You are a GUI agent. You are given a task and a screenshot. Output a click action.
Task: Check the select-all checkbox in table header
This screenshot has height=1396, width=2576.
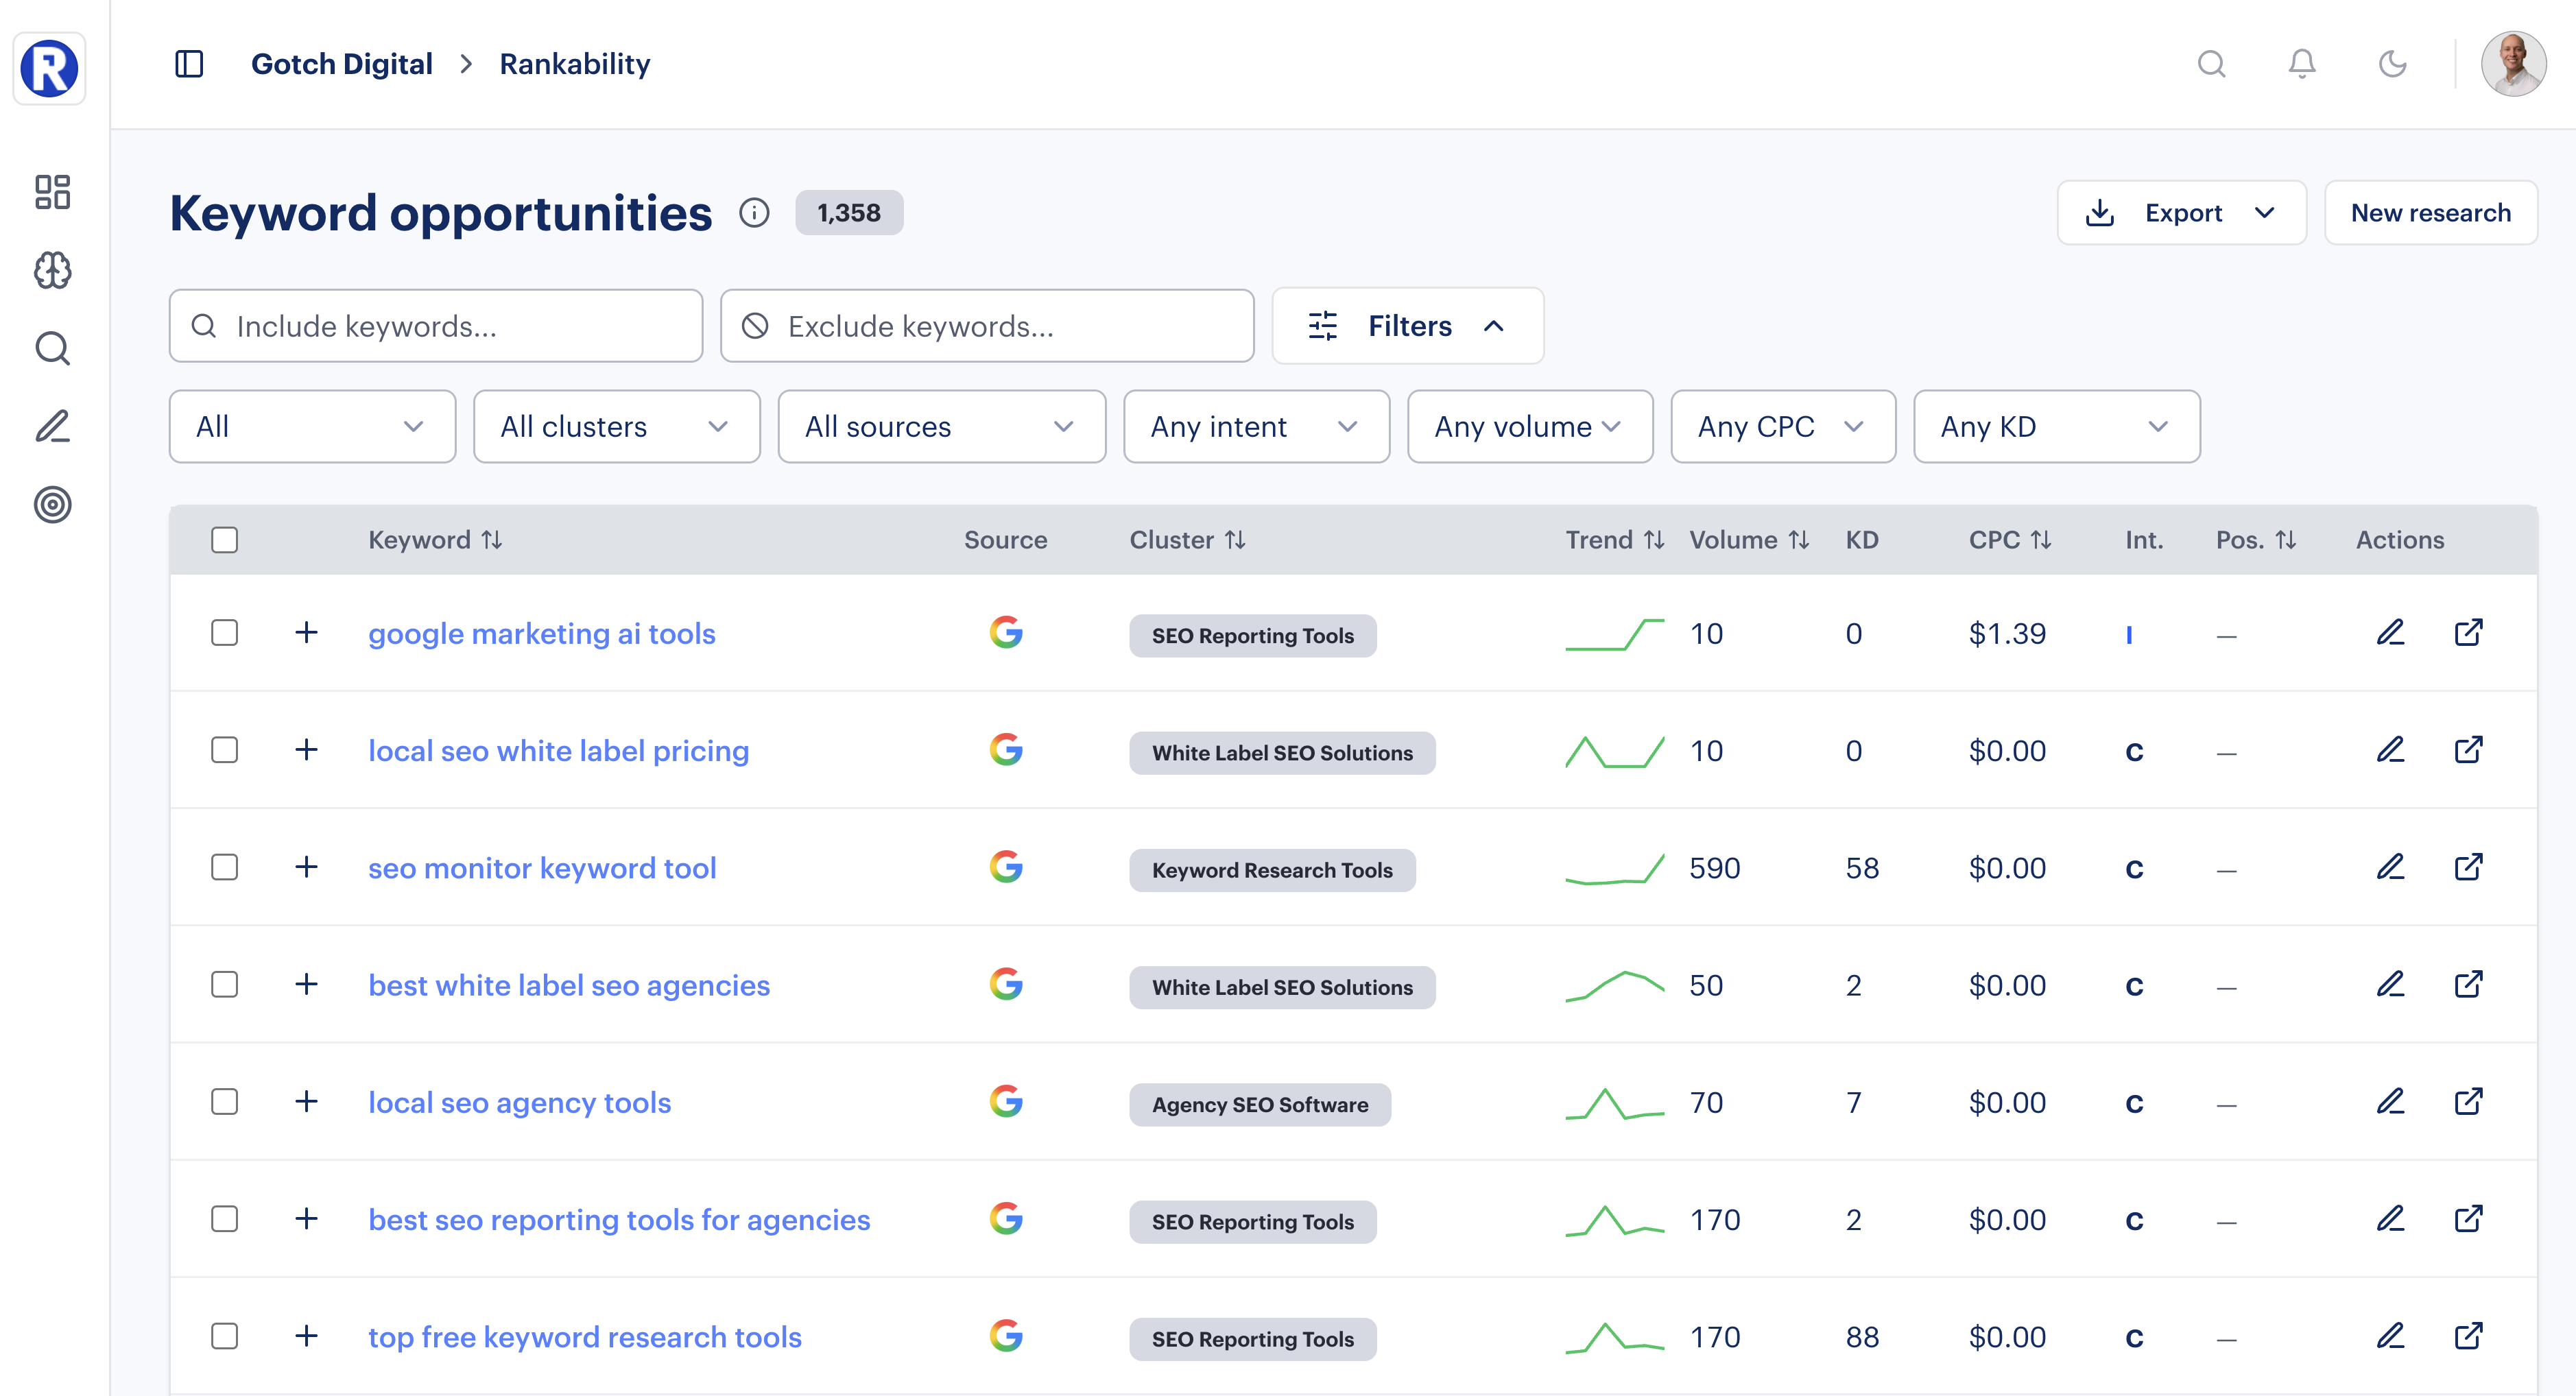coord(224,539)
